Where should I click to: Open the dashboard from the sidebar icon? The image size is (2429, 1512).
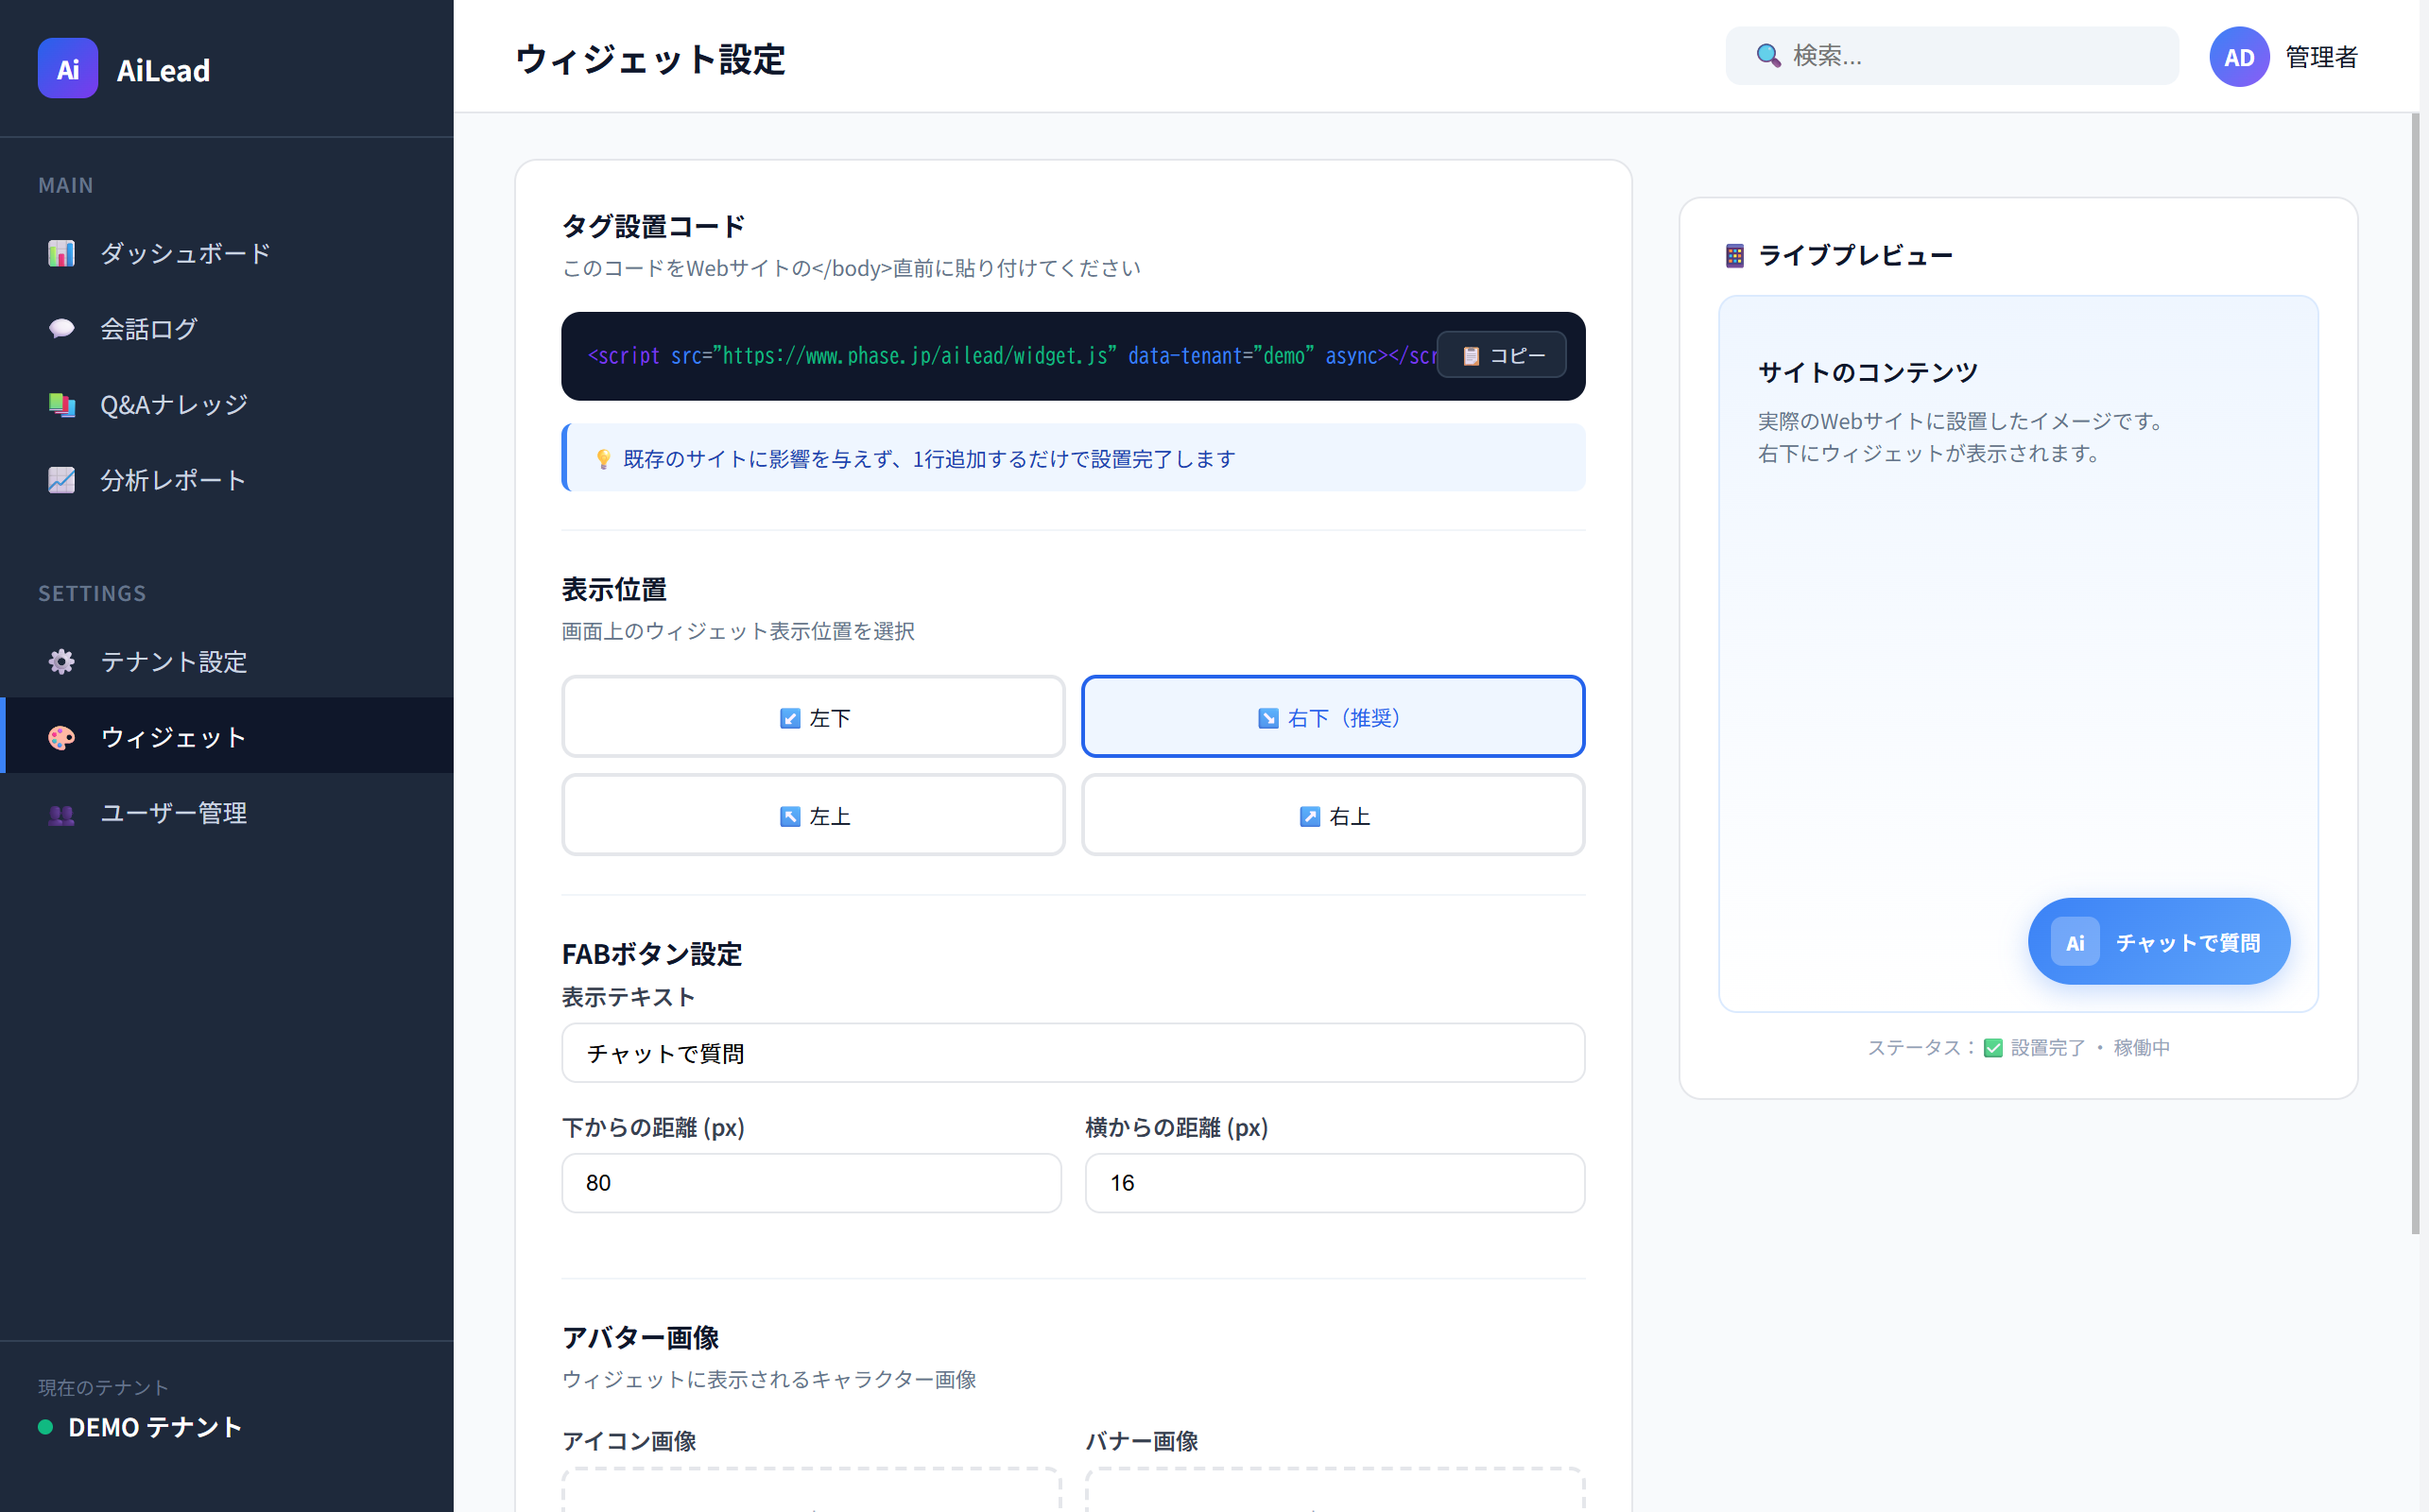click(61, 253)
